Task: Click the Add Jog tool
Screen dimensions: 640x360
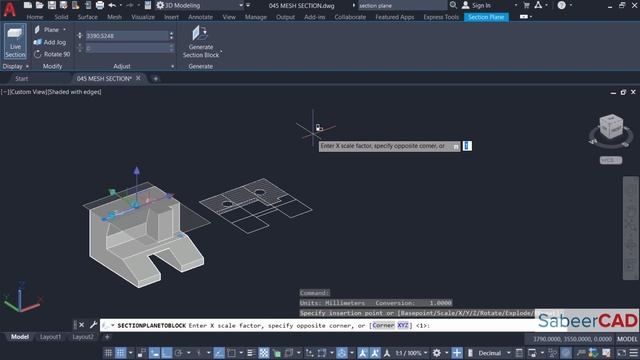Action: click(50, 42)
